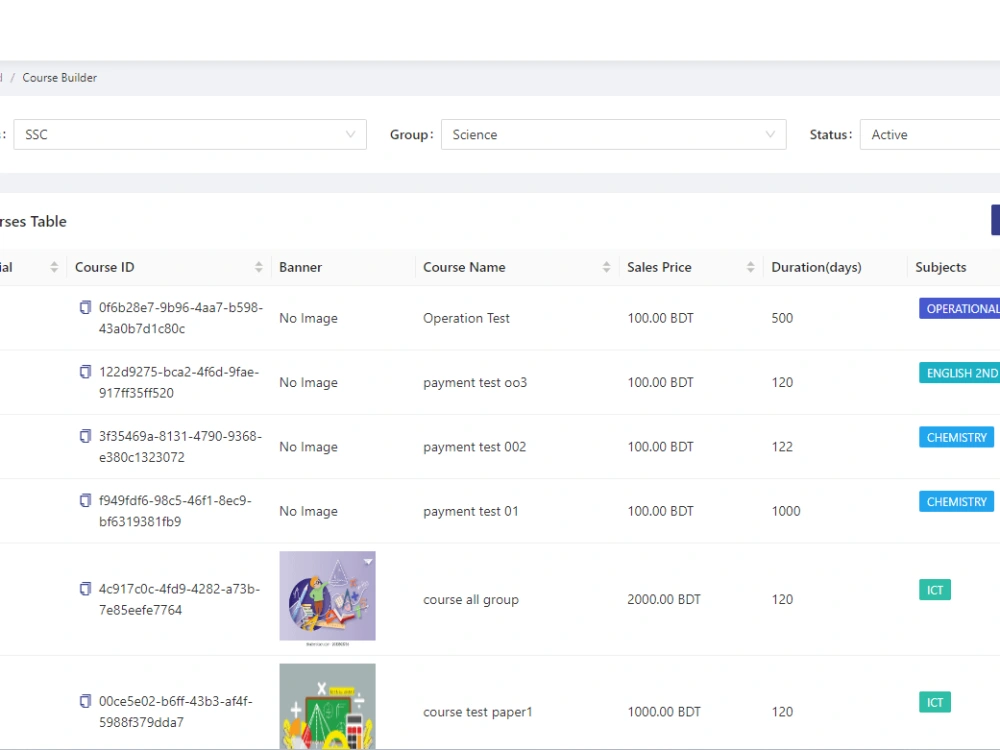This screenshot has width=1000, height=750.
Task: Select the CHEMISTRY tag on payment test 01
Action: [x=955, y=501]
